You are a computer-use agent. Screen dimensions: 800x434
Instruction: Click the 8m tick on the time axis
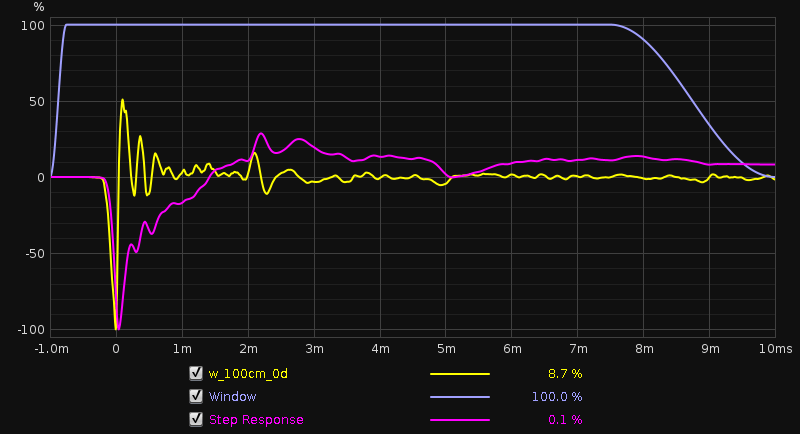(644, 349)
